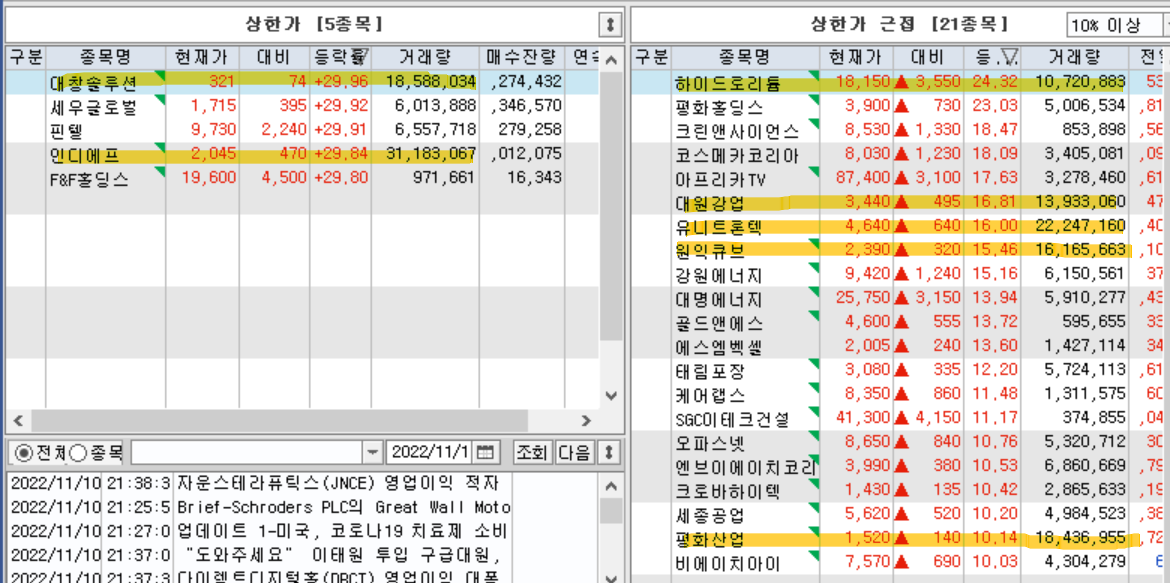Click the news list scrollbar thumb

(x=611, y=511)
